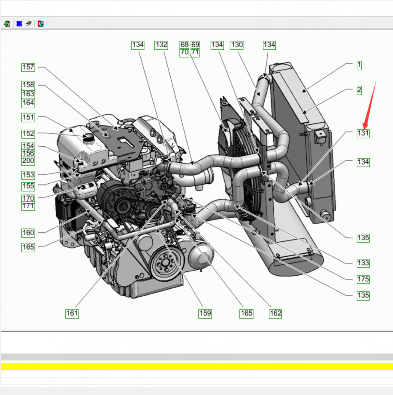The width and height of the screenshot is (393, 395).
Task: Select part number 133 callout
Action: coord(363,263)
